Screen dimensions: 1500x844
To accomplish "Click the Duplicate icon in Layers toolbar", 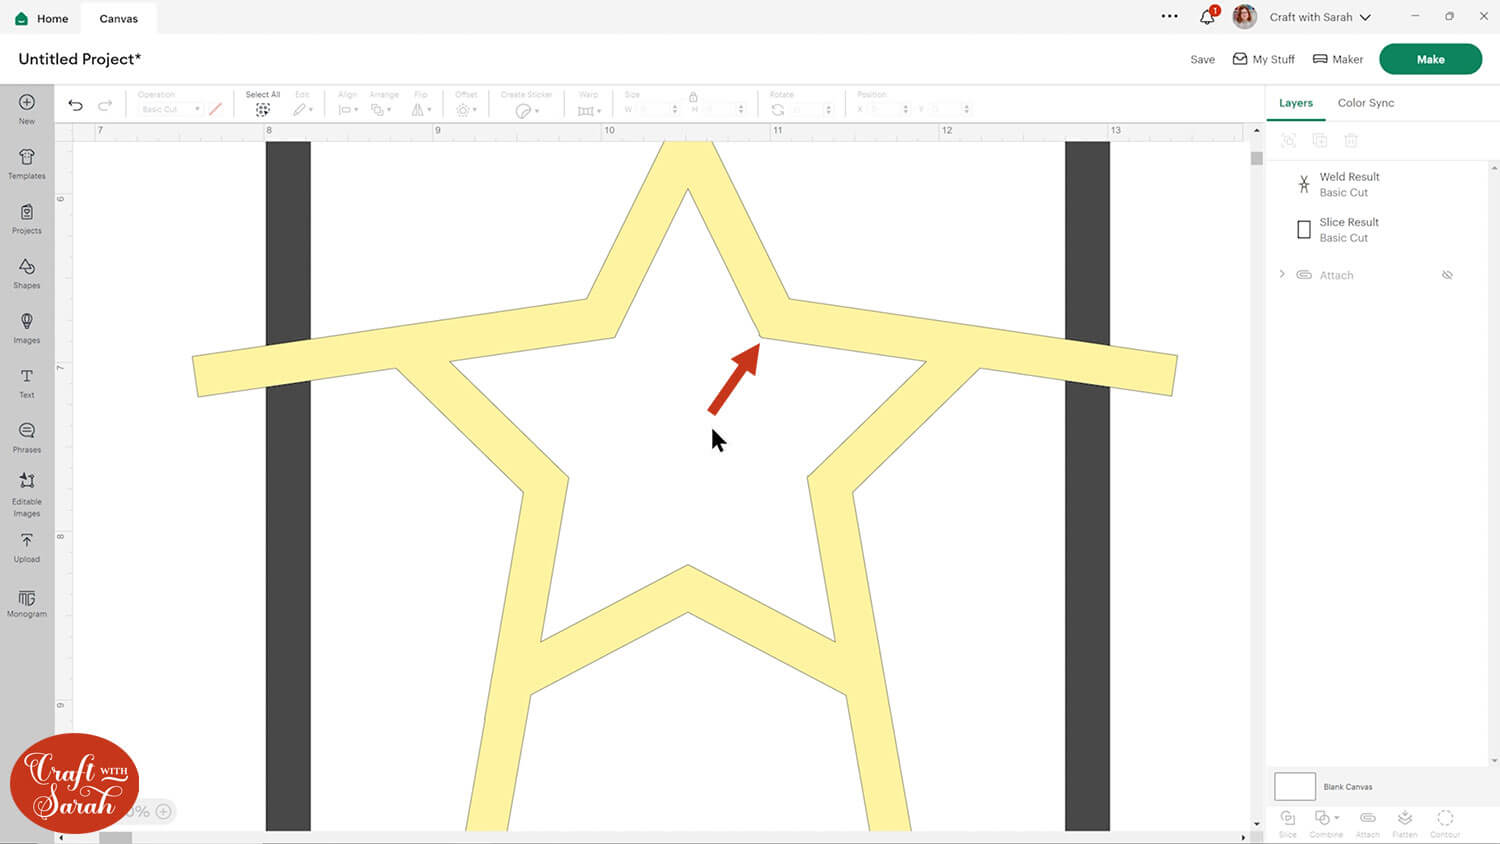I will coord(1320,141).
